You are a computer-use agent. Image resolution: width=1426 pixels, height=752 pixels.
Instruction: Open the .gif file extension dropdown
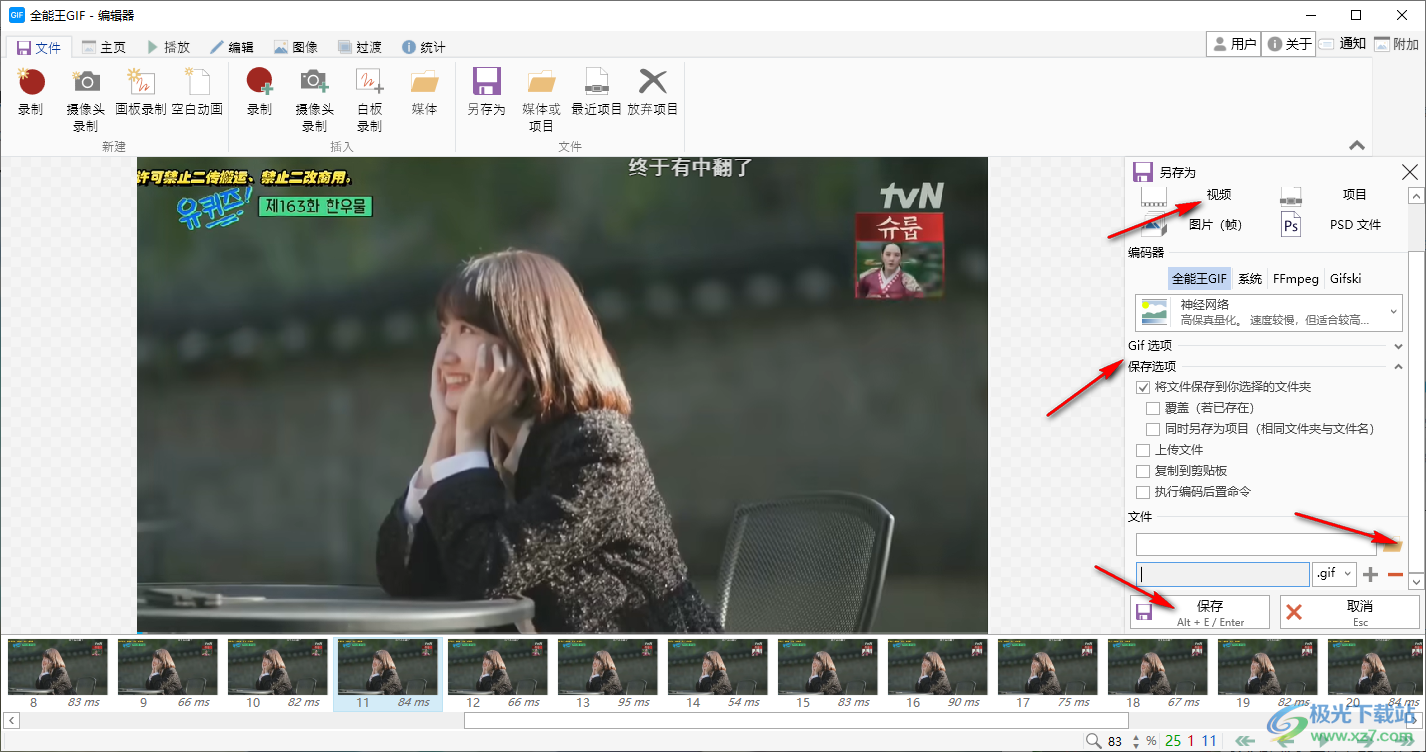pyautogui.click(x=1334, y=574)
